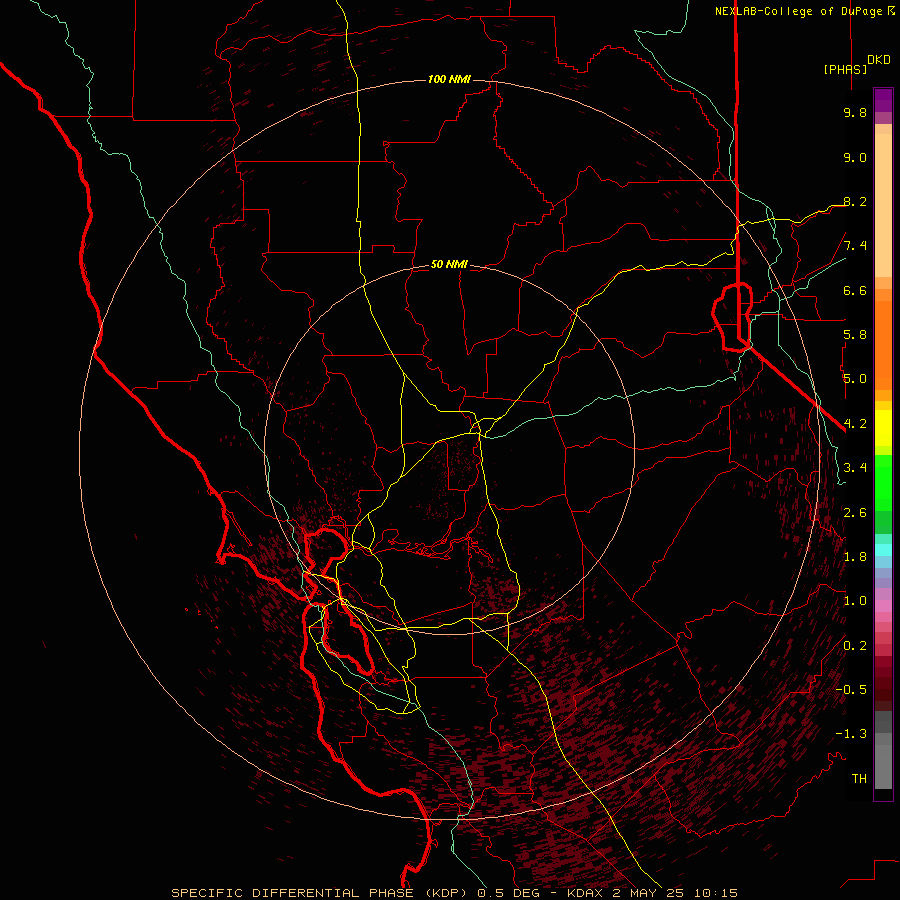This screenshot has height=900, width=900.
Task: Click the 1.0 legend value
Action: click(x=855, y=601)
